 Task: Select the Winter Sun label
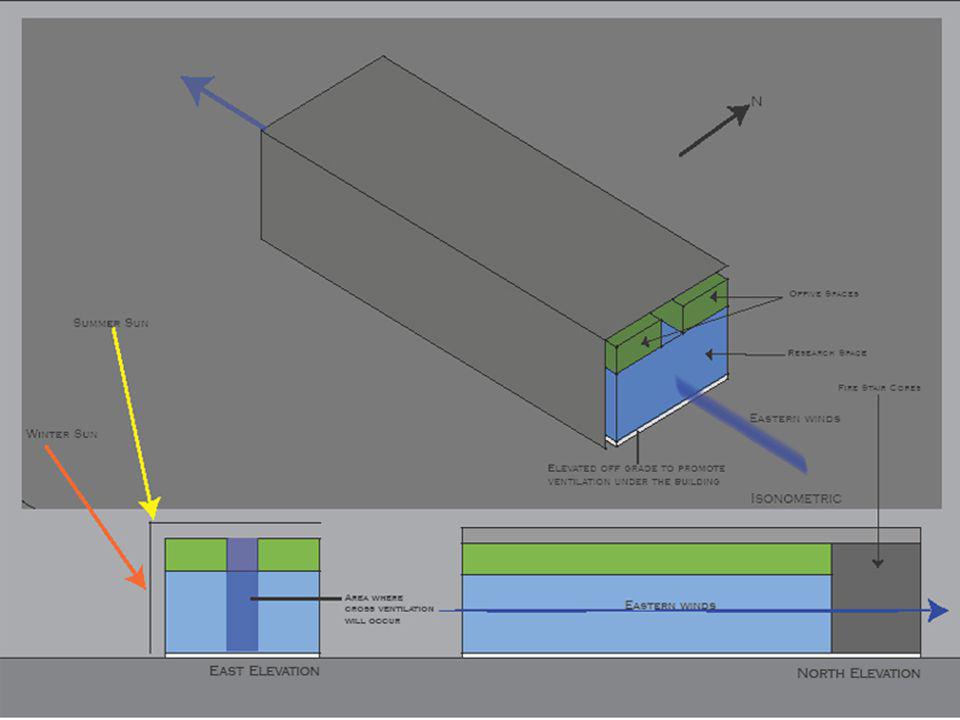tap(62, 433)
